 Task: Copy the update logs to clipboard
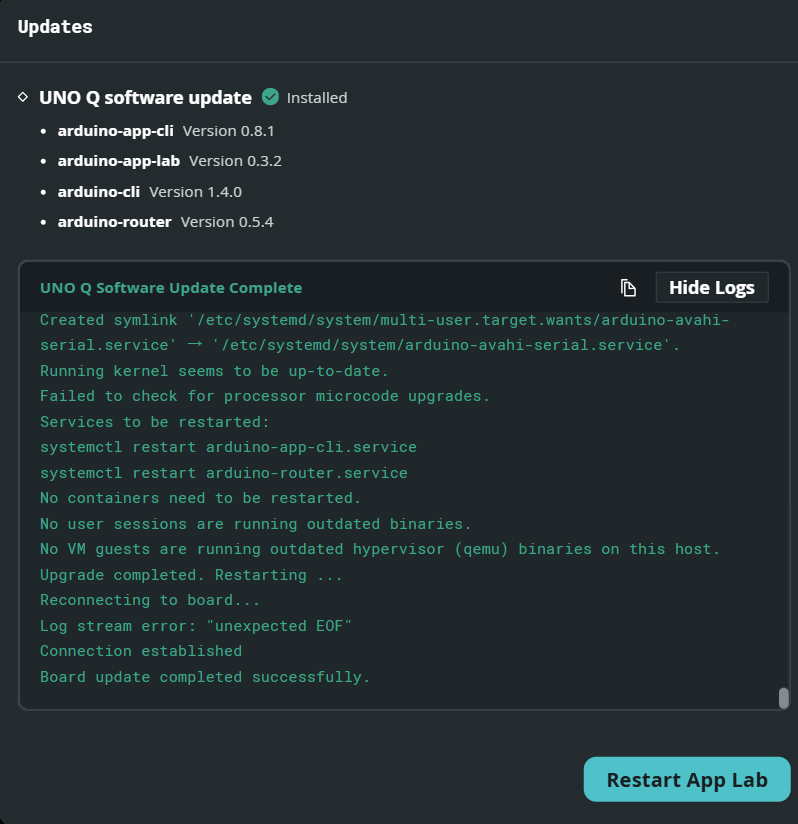coord(628,288)
